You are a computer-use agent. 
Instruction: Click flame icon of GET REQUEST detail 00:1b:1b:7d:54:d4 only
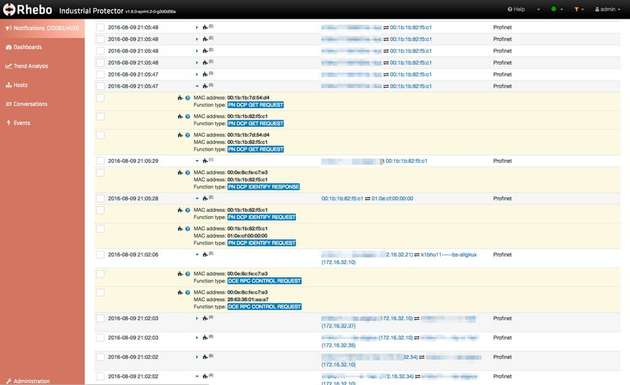click(180, 98)
